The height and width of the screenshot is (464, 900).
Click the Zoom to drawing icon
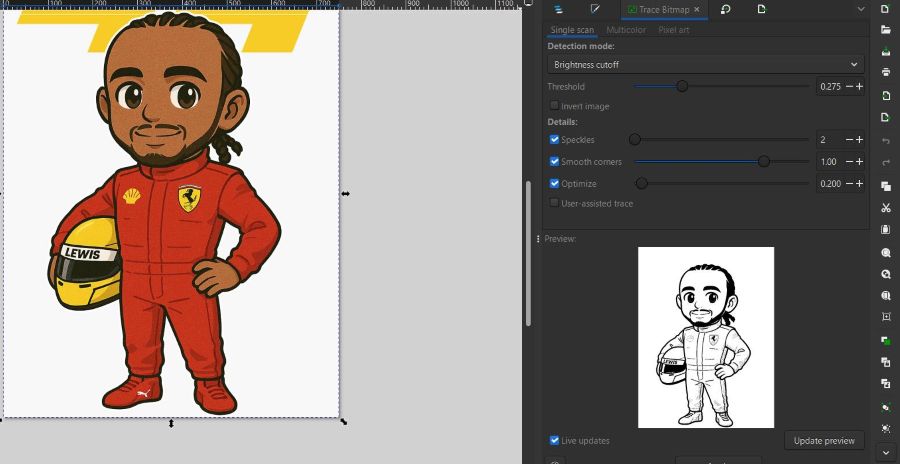886,274
